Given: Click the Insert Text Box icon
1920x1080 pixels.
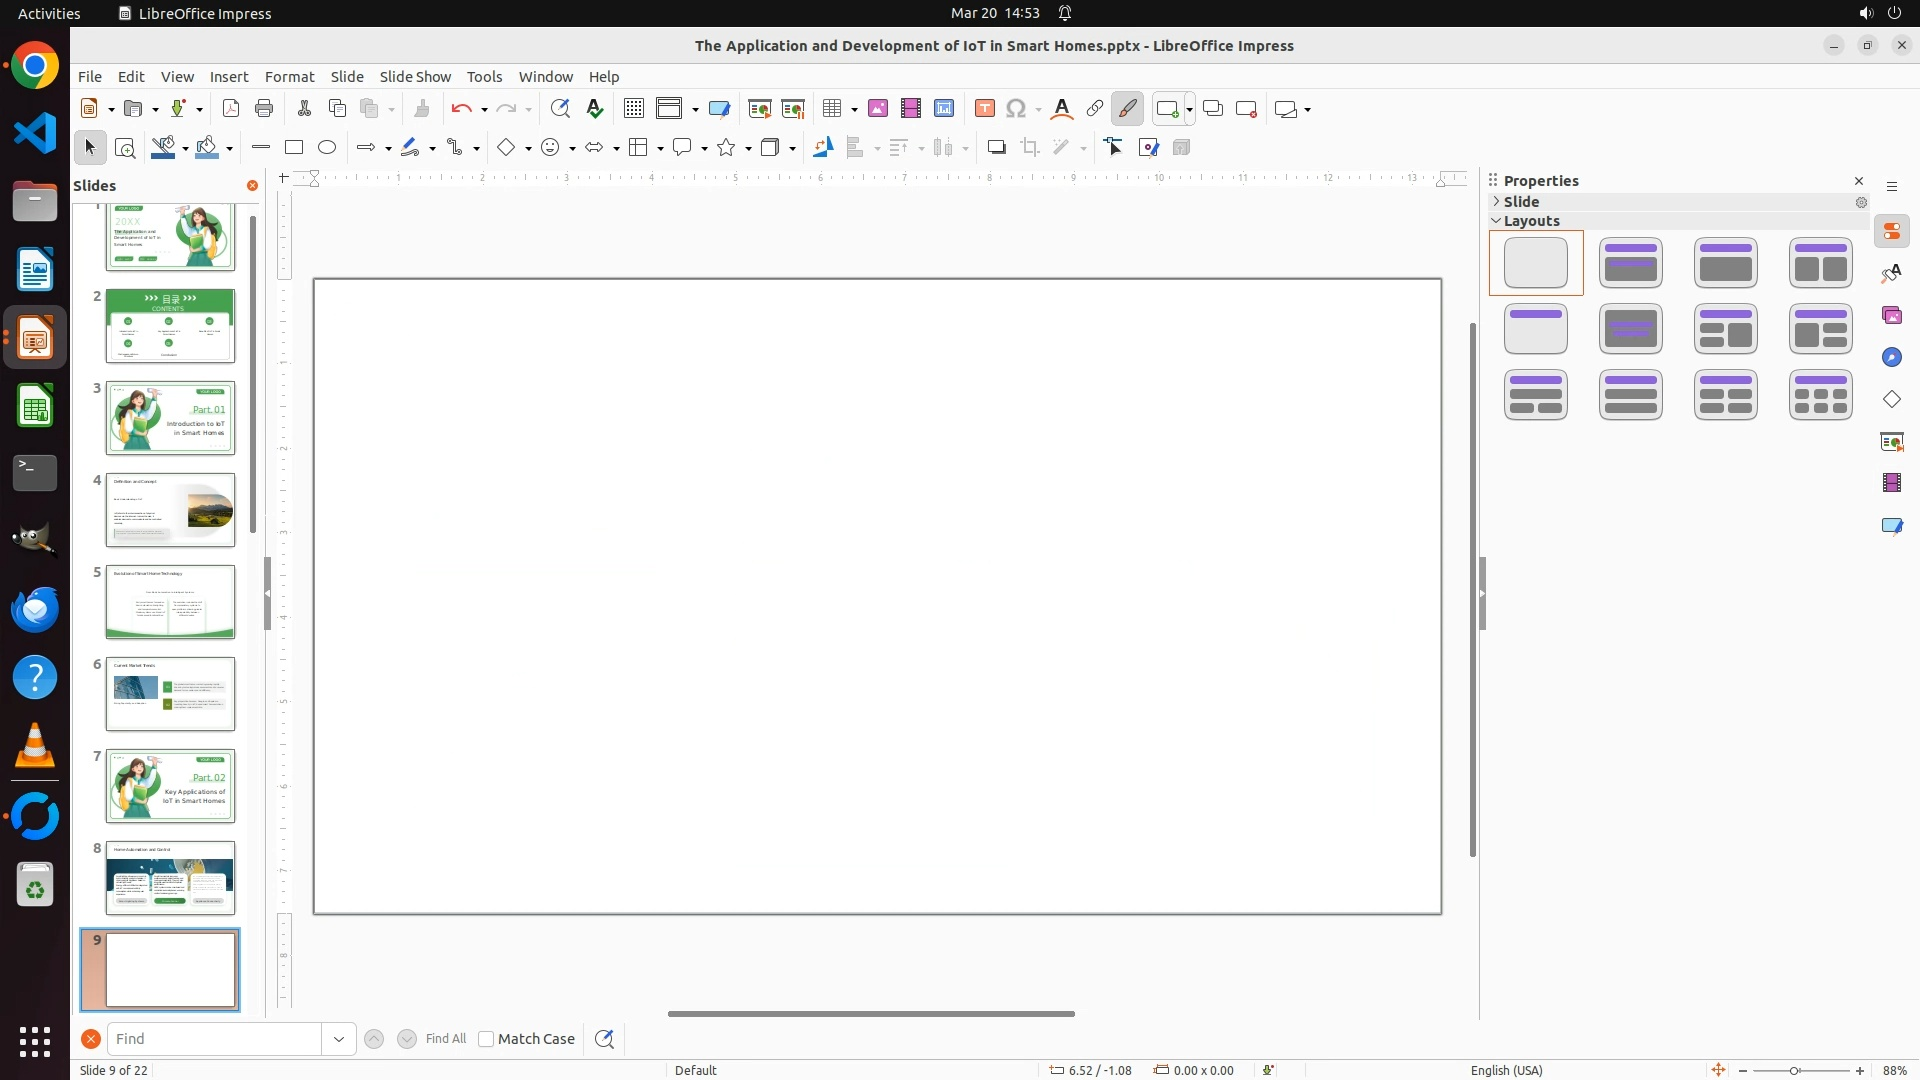Looking at the screenshot, I should click(x=984, y=109).
